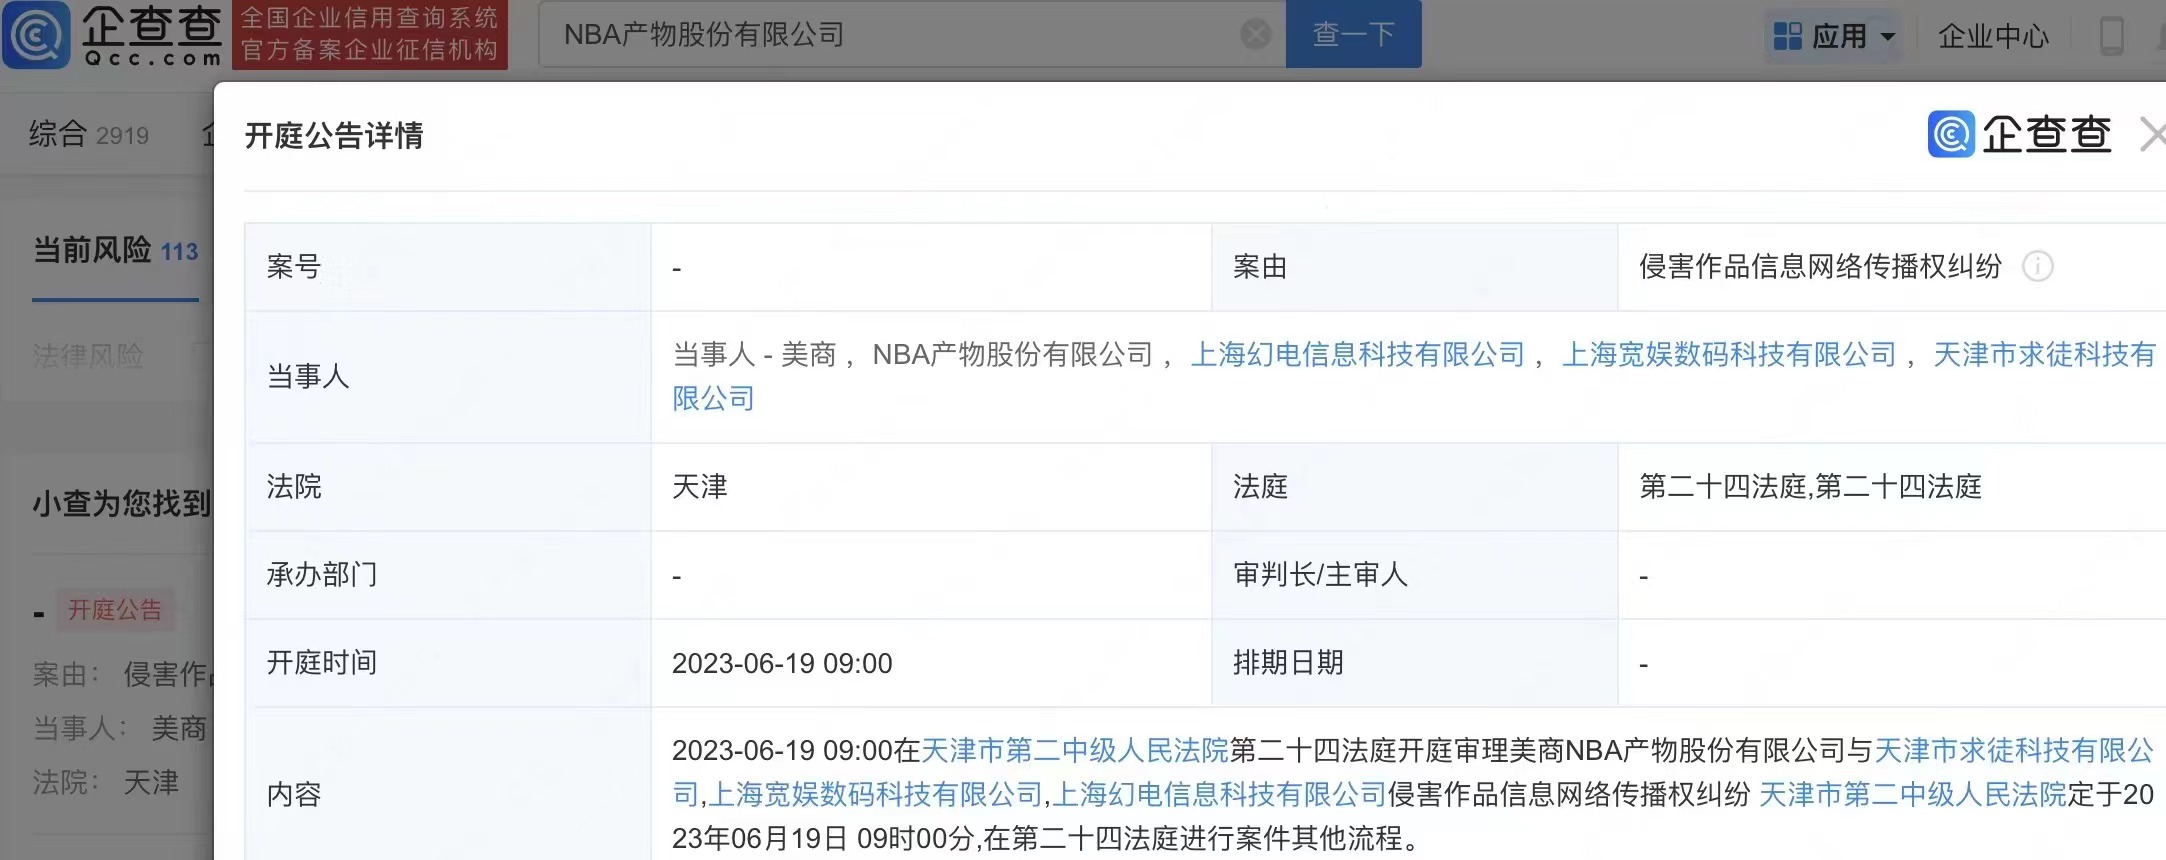
Task: Click the 查一下 search button
Action: point(1353,35)
